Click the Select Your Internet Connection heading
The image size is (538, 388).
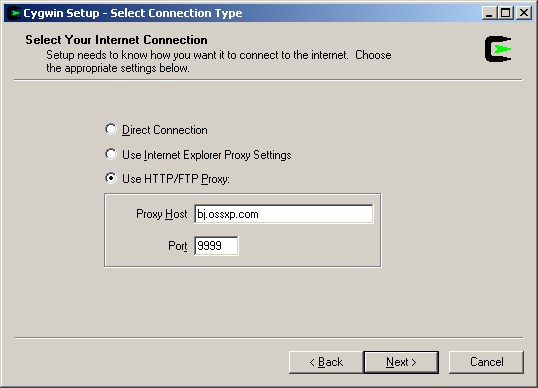coord(116,40)
